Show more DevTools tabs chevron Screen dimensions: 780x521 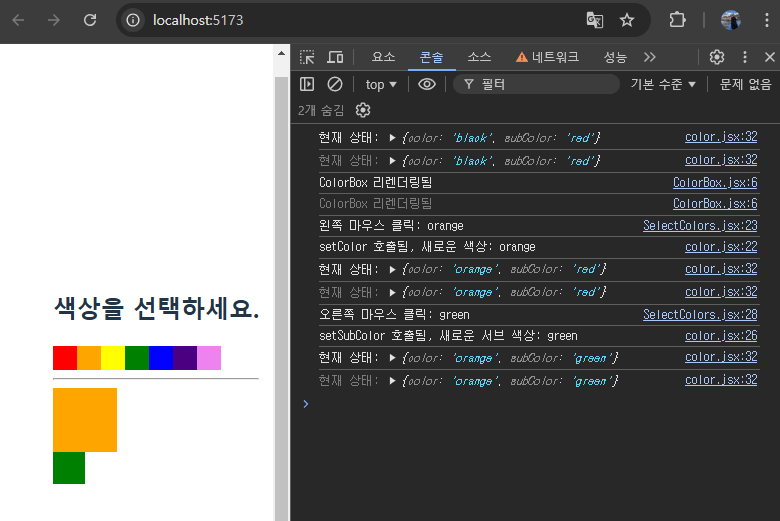click(650, 57)
